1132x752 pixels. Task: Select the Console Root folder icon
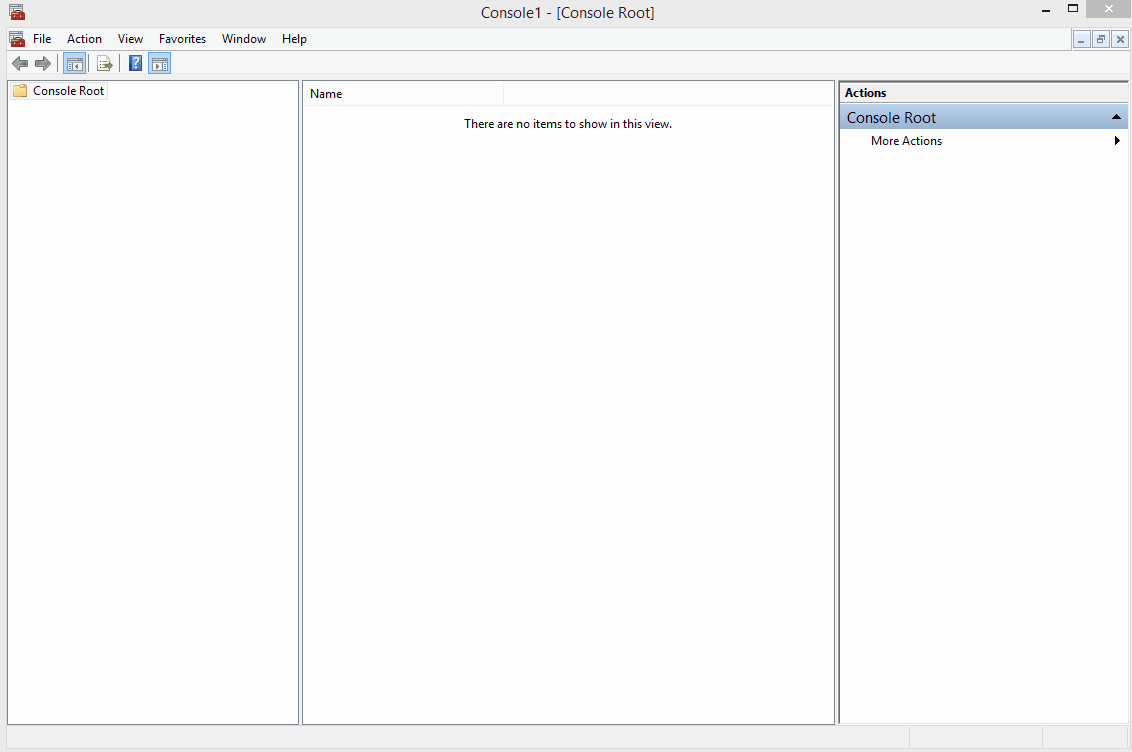pos(20,91)
